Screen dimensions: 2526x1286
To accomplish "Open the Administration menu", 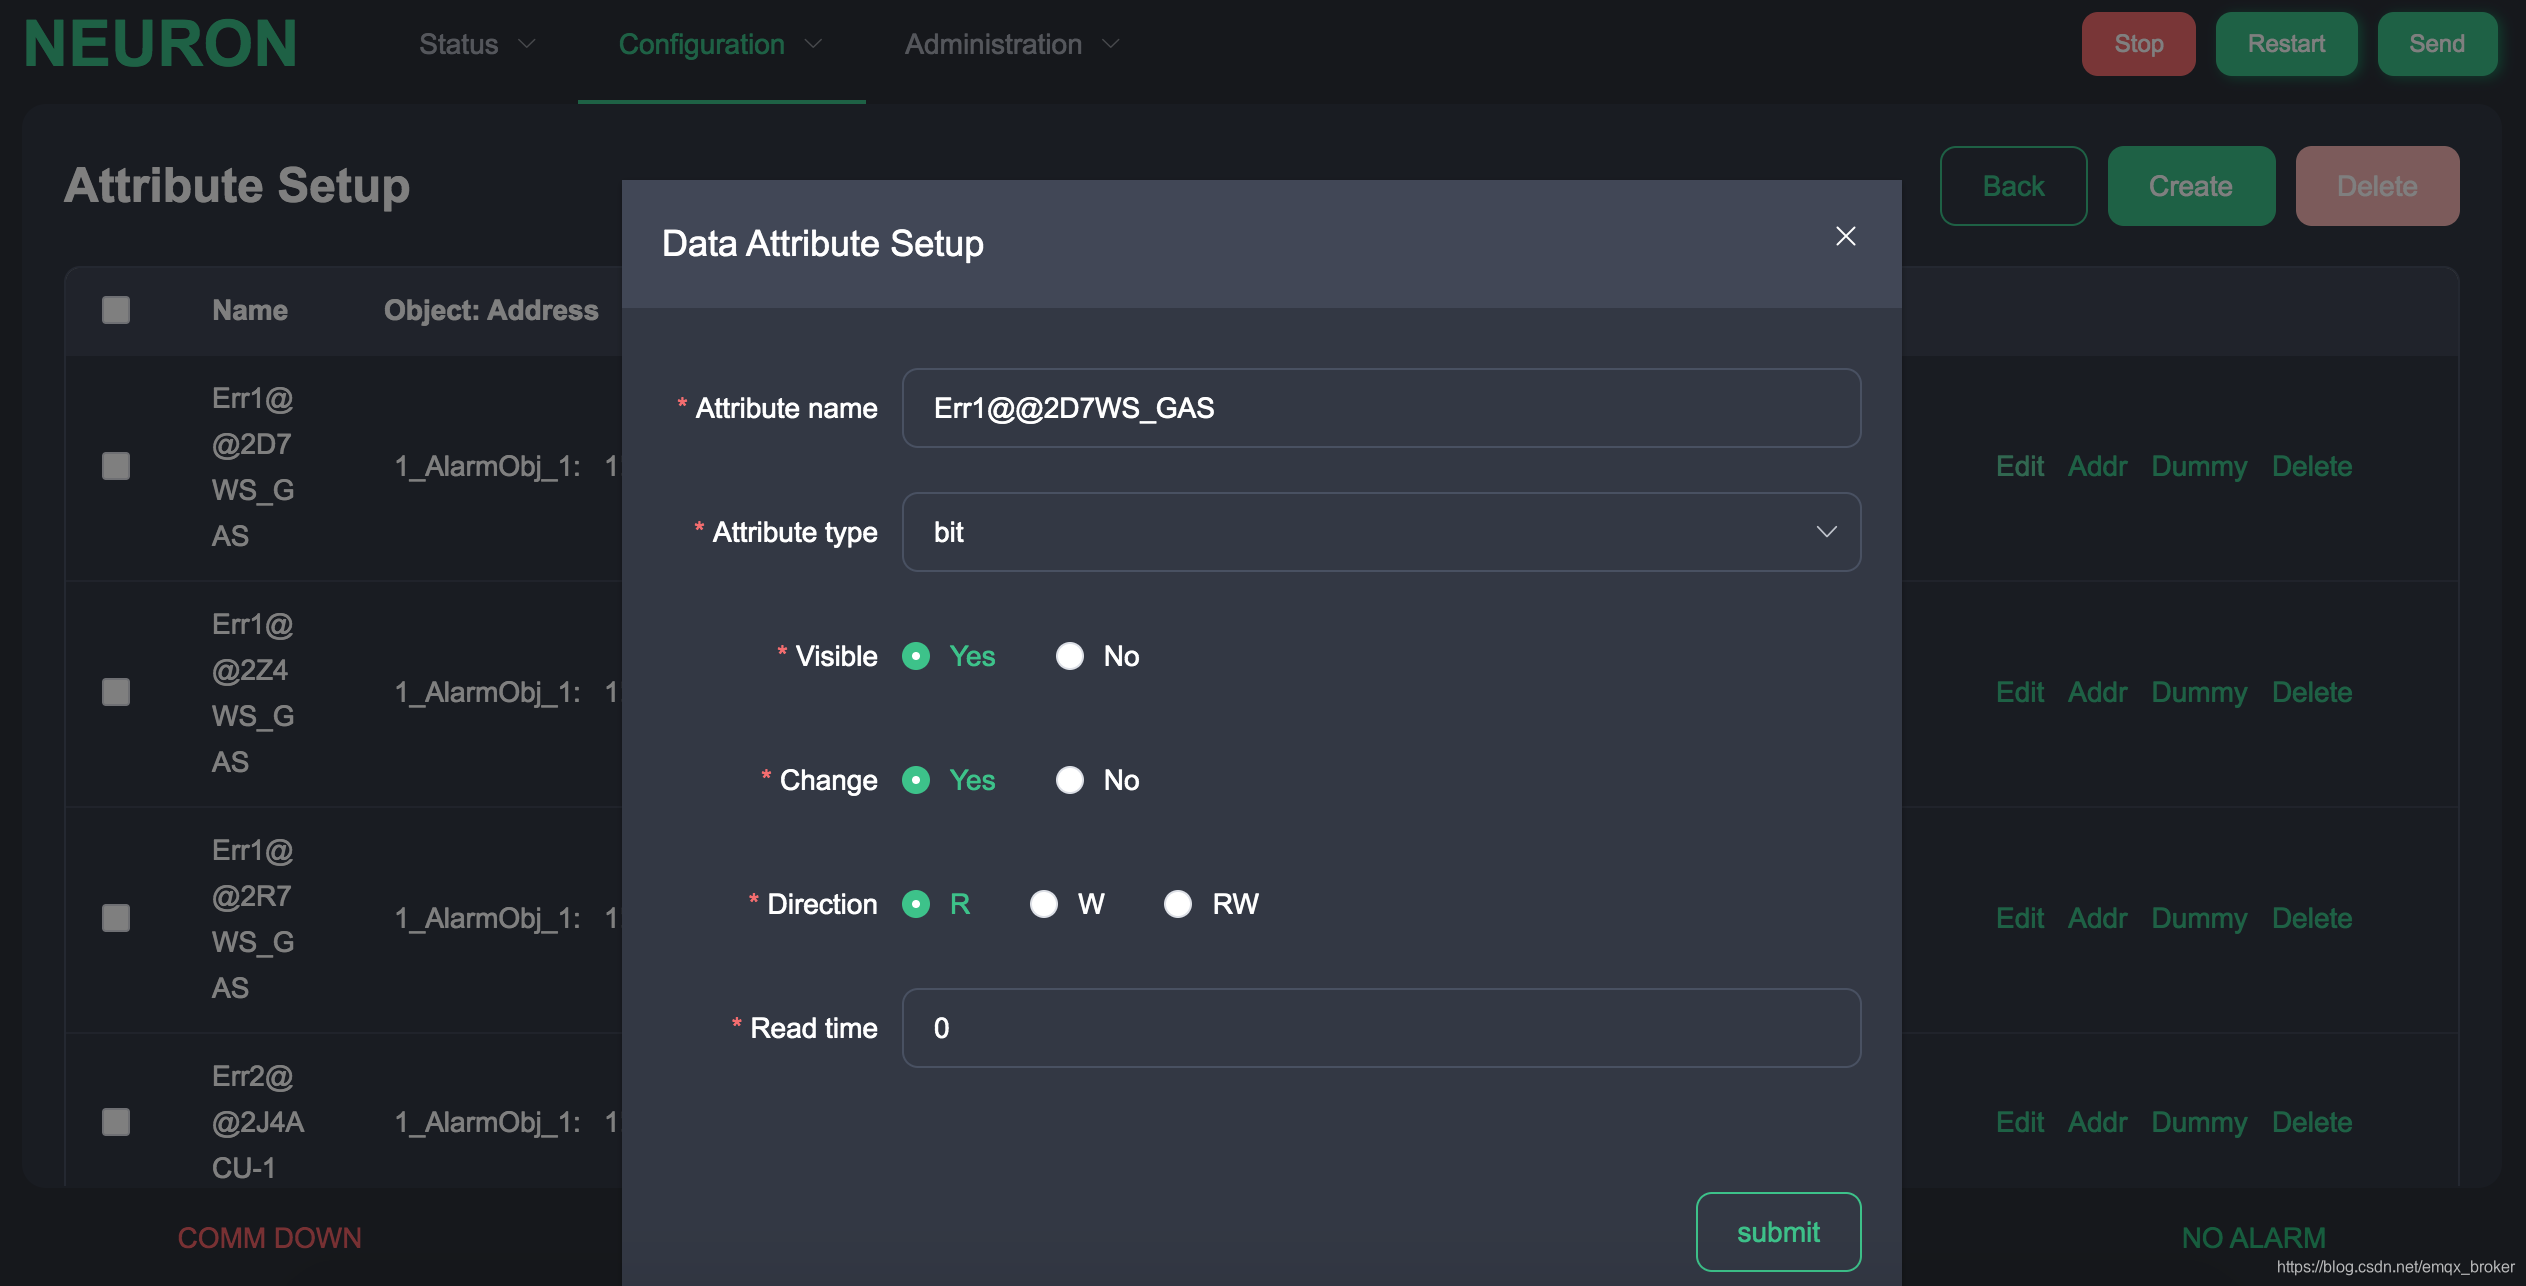I will coord(1012,44).
